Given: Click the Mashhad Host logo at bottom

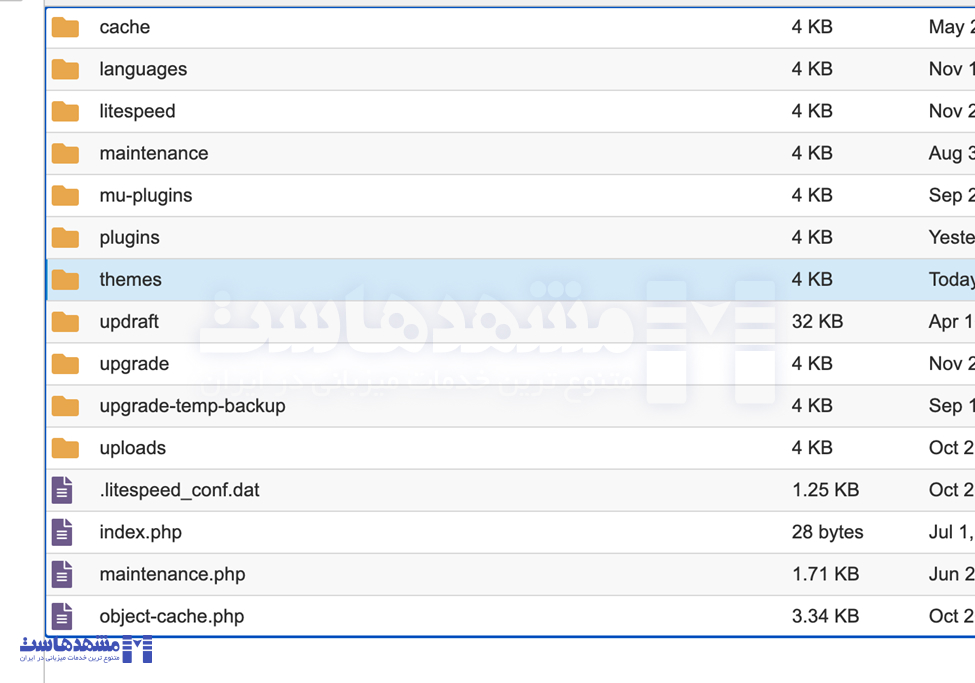Looking at the screenshot, I should (86, 648).
